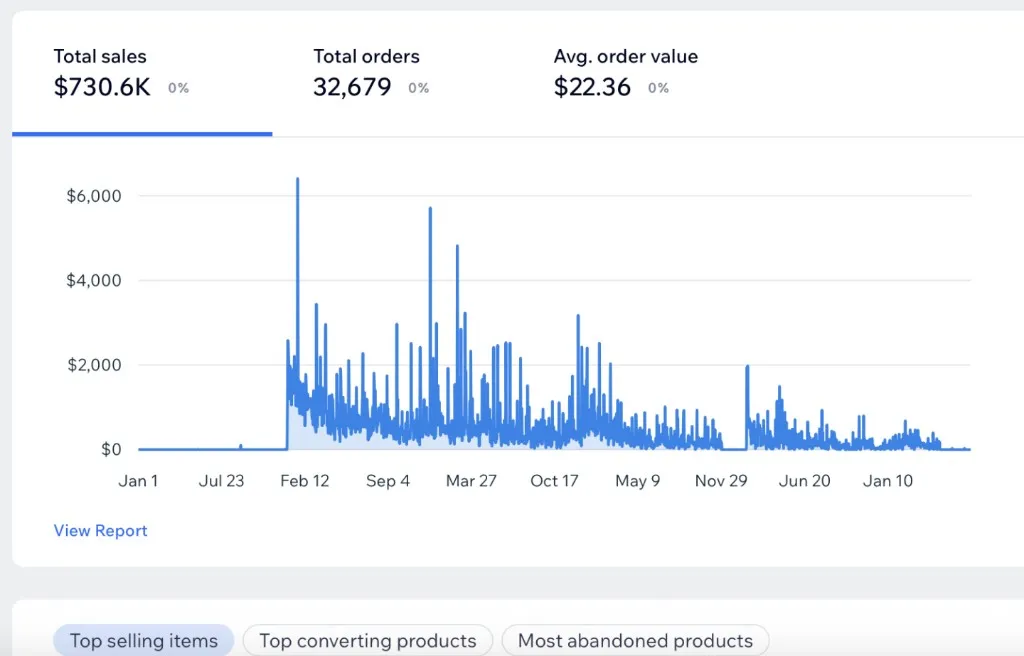
Task: Click the $22.36 average order value figure
Action: tap(592, 88)
